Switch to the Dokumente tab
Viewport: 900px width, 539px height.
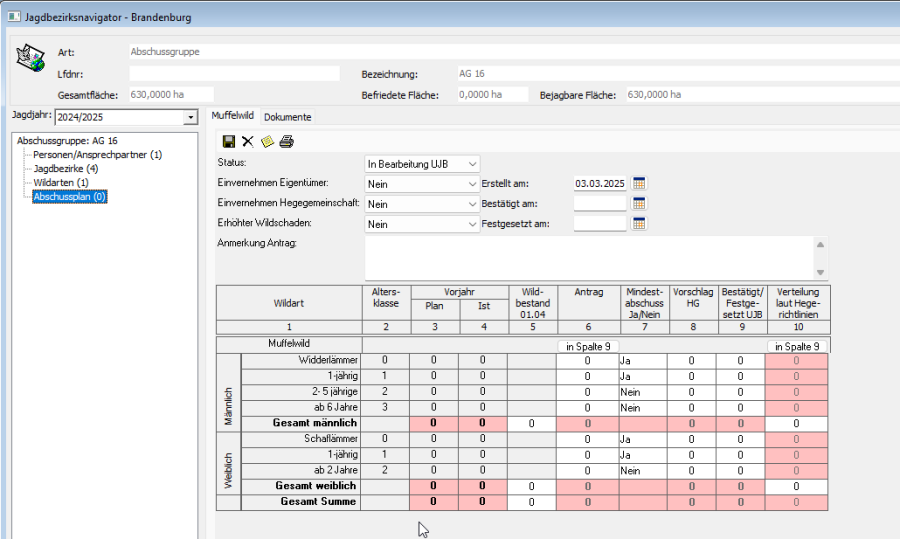pyautogui.click(x=287, y=117)
